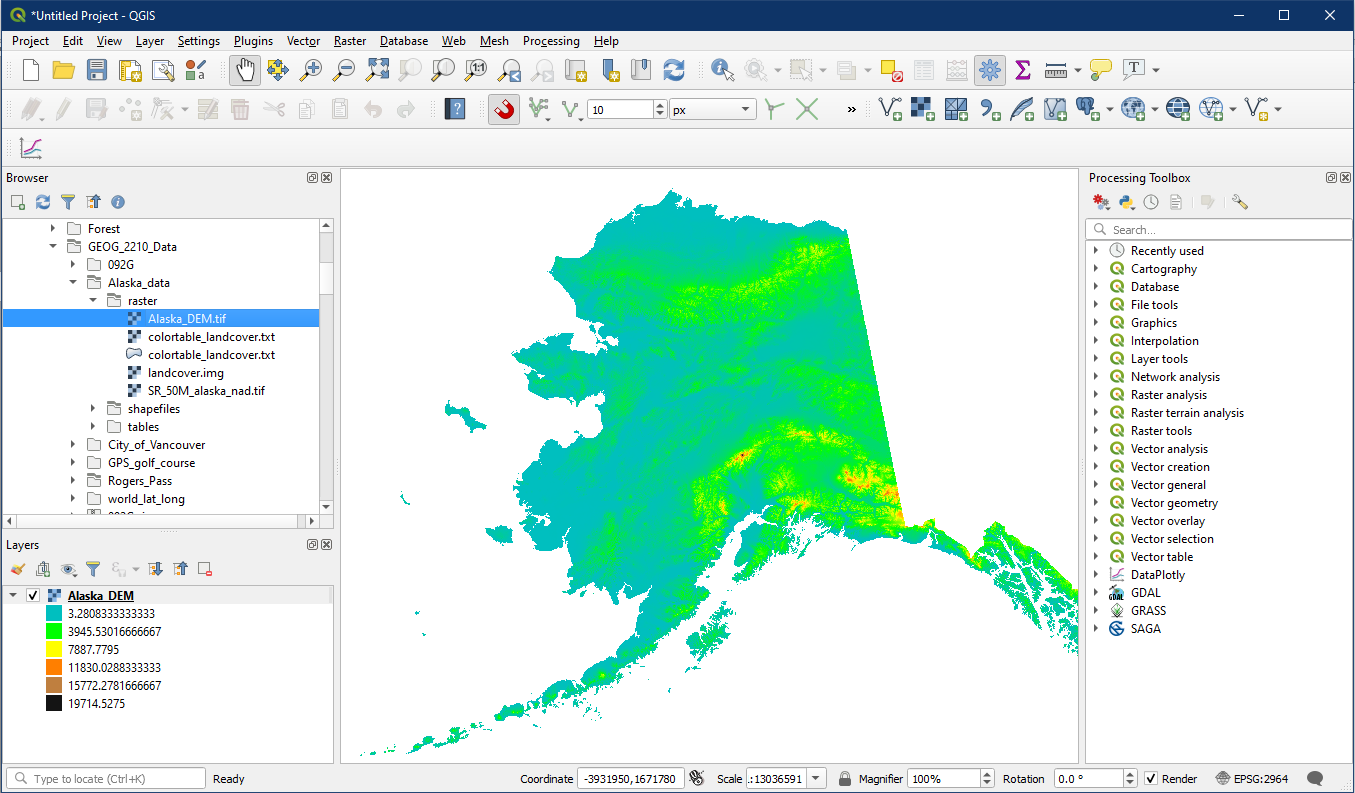Select landcover.img in the Browser

(x=185, y=373)
